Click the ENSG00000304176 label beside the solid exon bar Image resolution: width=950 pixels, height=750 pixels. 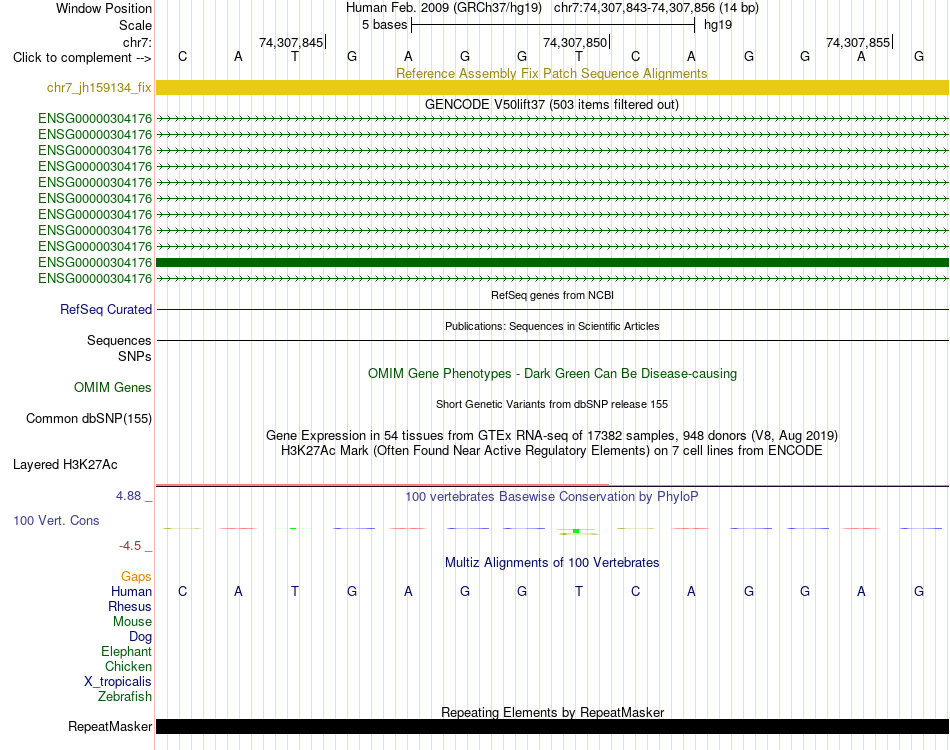(x=95, y=262)
